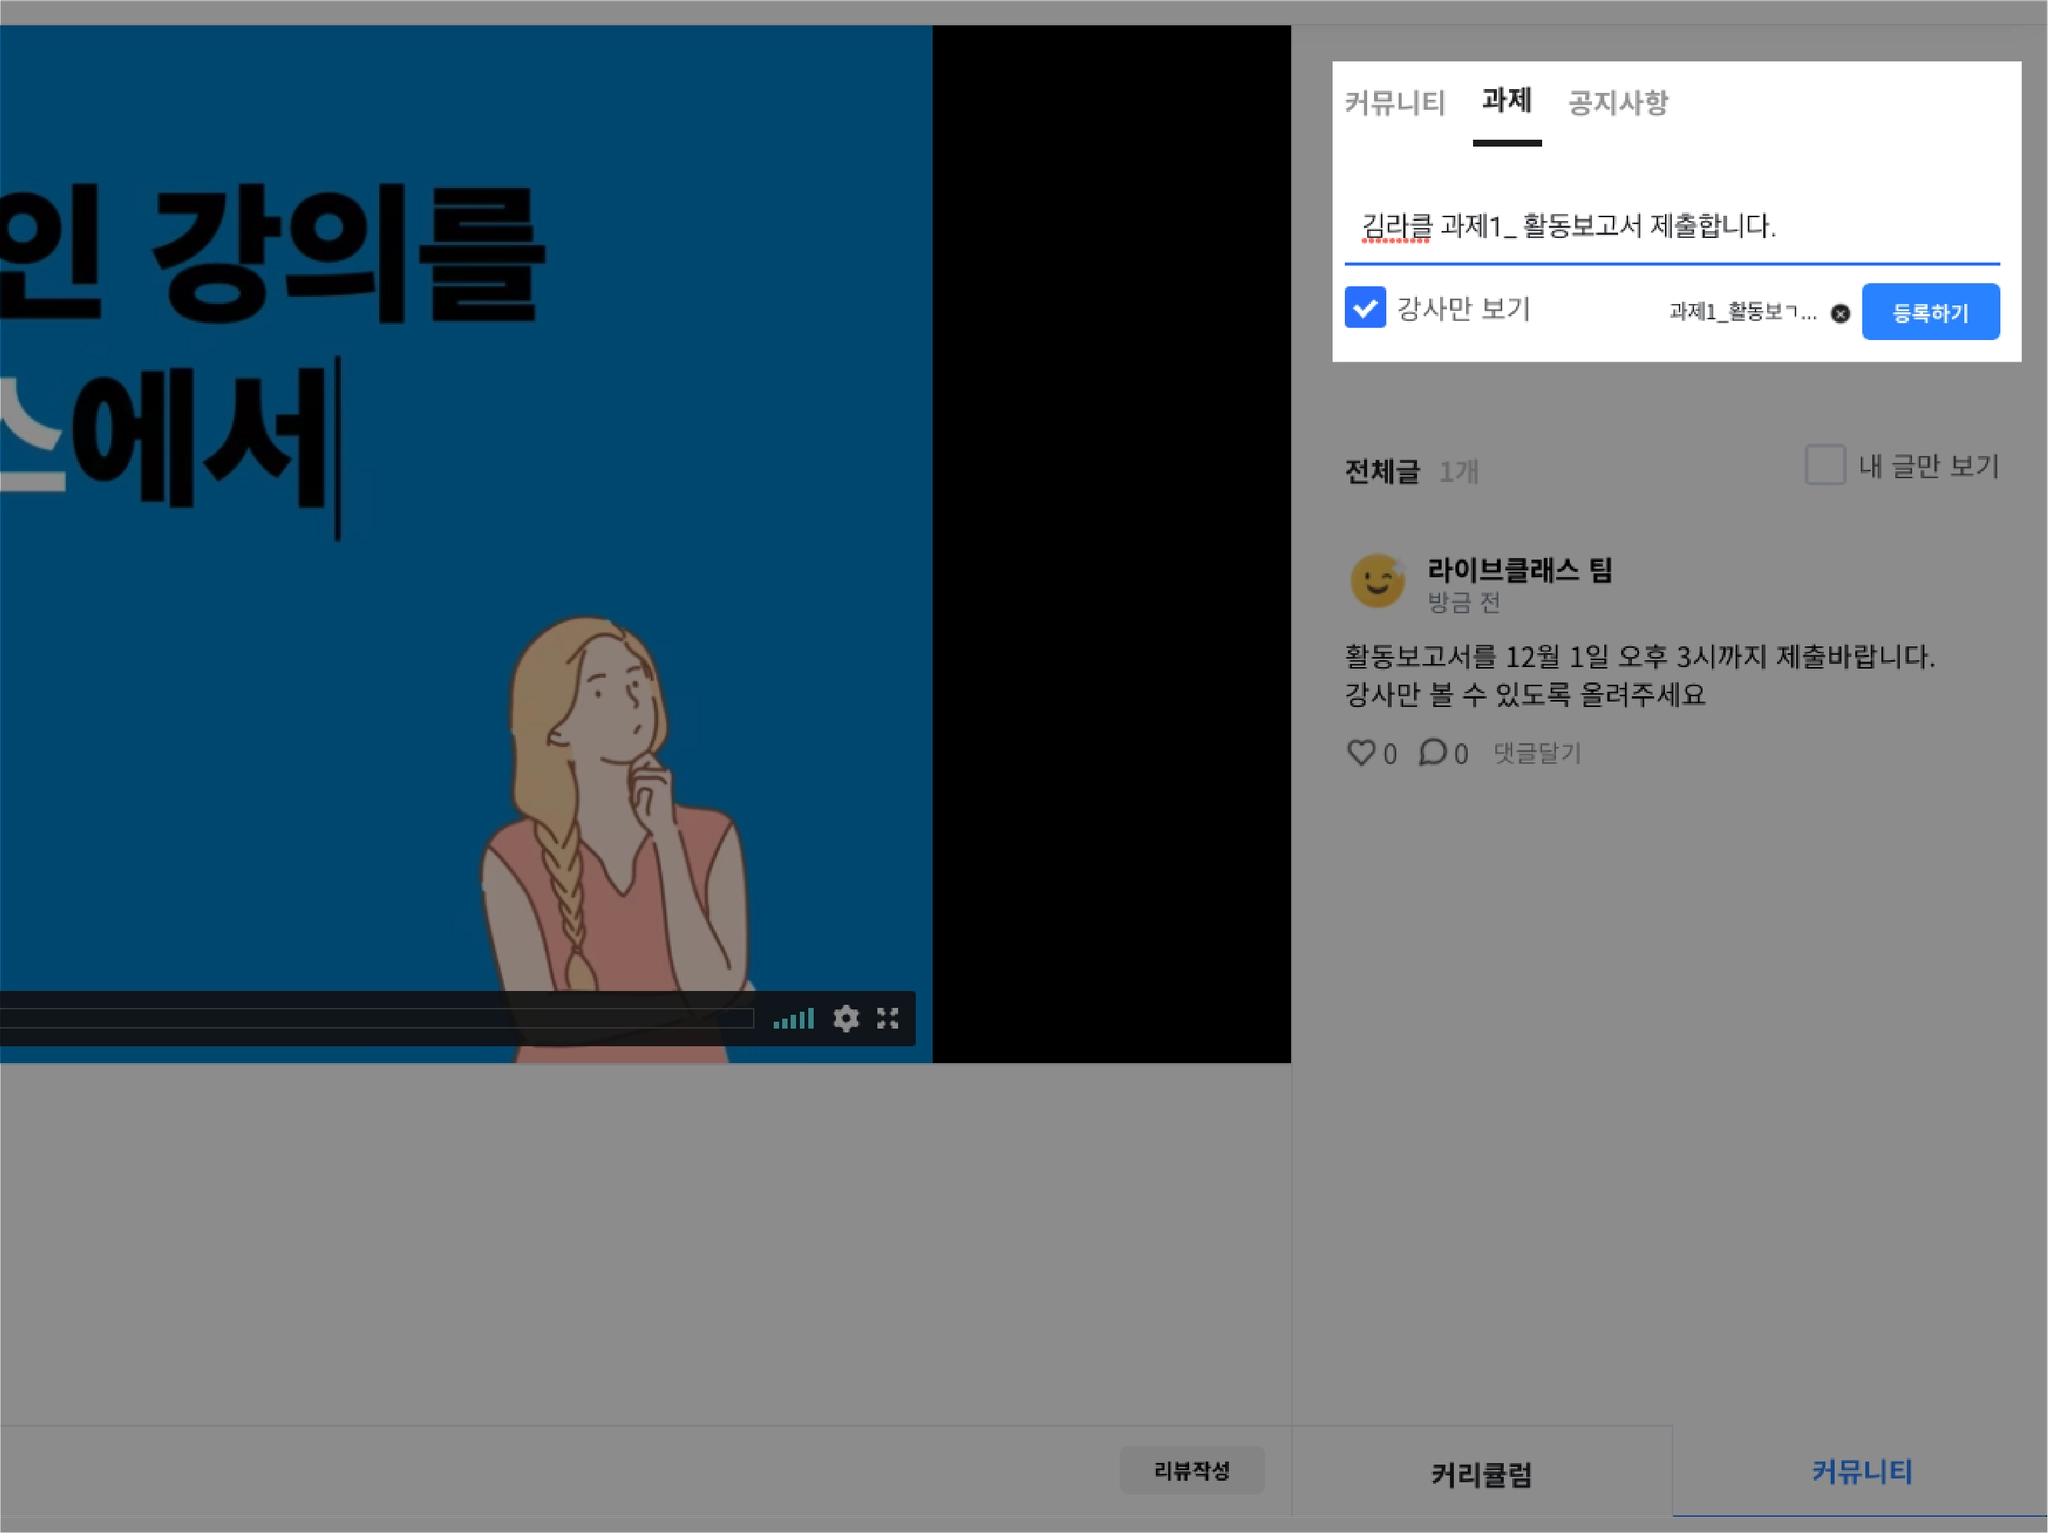Click 라이브클래스 팀 profile avatar
2048x1536 pixels.
click(x=1377, y=581)
